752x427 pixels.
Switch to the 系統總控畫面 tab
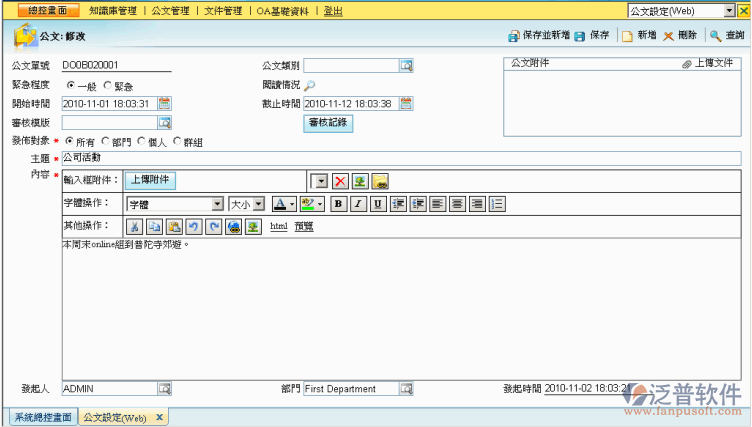(x=42, y=417)
